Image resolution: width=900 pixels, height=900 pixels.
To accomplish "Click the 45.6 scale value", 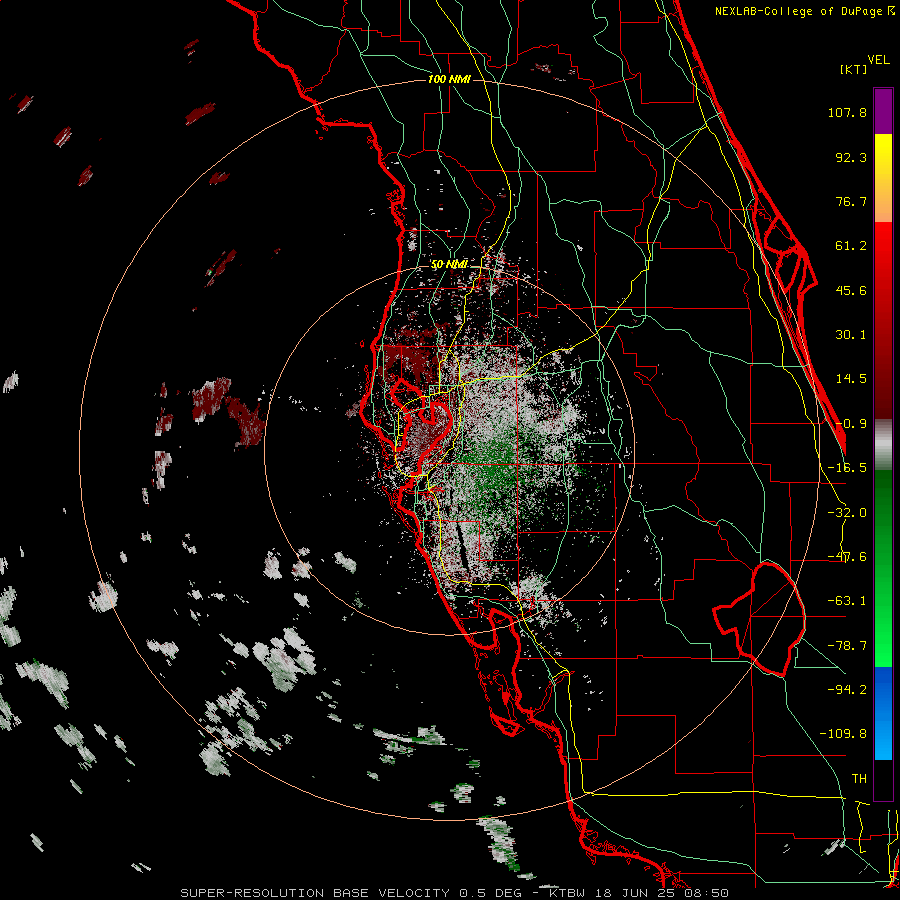I will point(851,290).
